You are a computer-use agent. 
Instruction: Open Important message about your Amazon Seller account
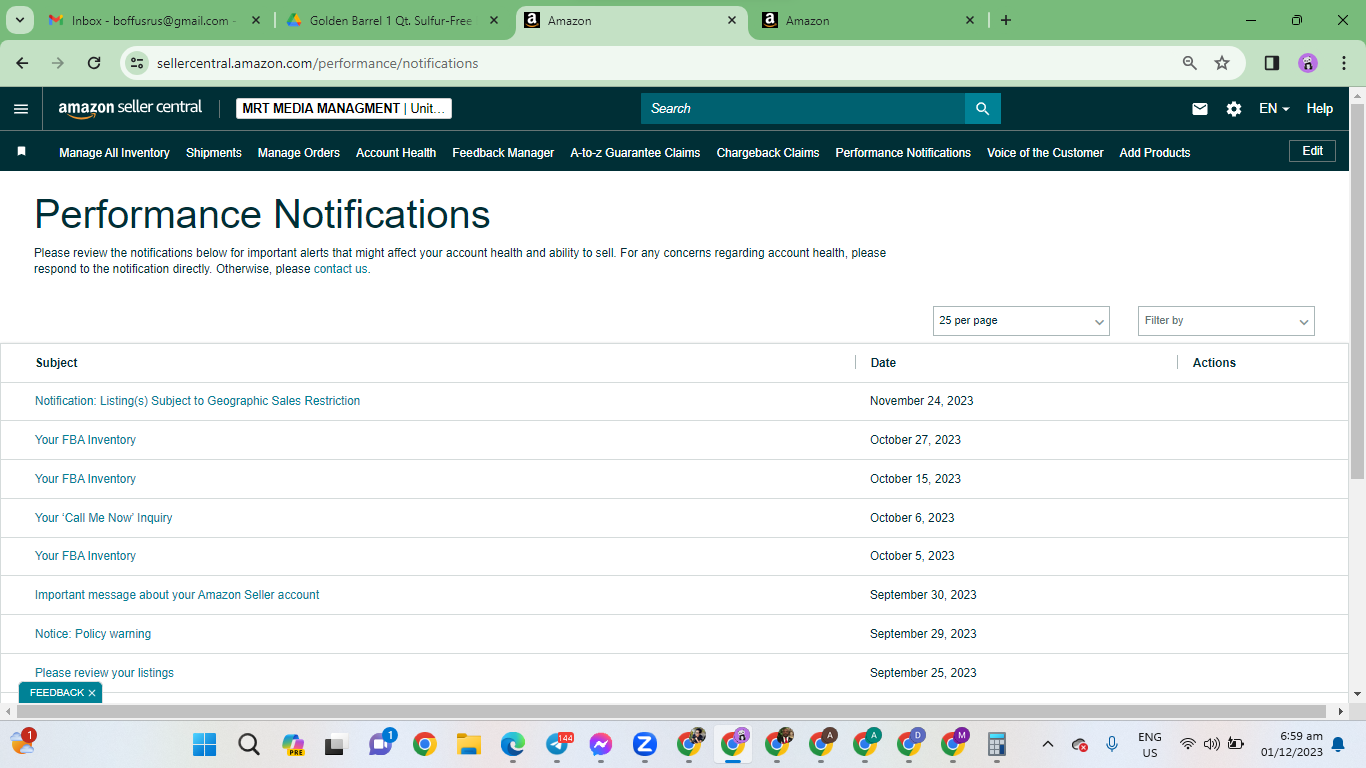(177, 595)
